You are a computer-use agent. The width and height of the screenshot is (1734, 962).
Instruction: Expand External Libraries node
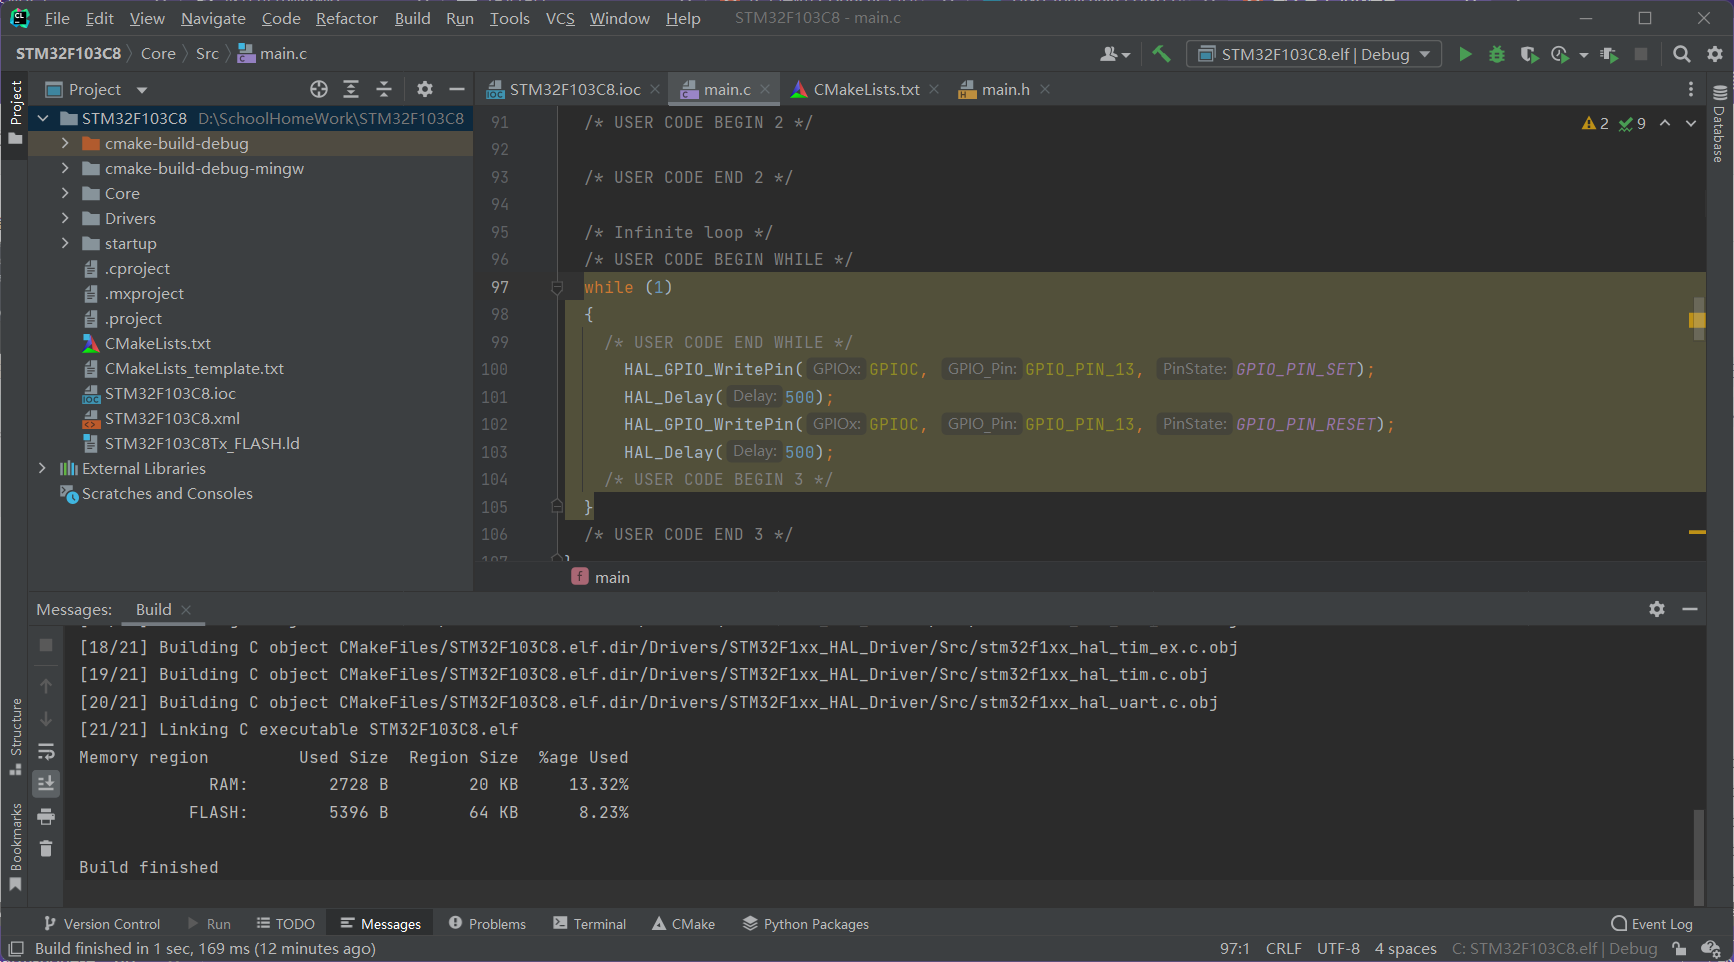[x=42, y=468]
